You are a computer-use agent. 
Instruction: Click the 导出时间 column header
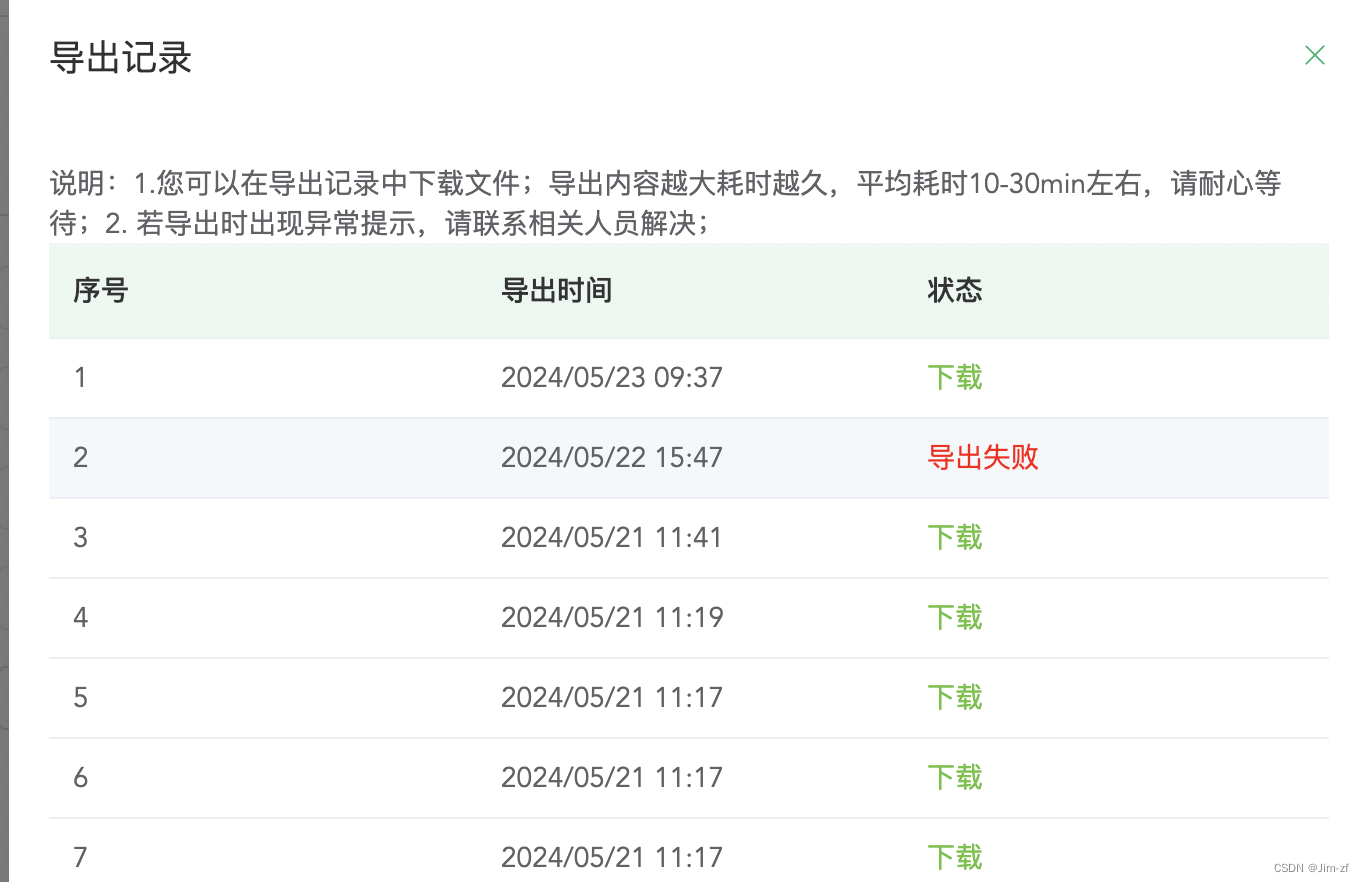(556, 290)
